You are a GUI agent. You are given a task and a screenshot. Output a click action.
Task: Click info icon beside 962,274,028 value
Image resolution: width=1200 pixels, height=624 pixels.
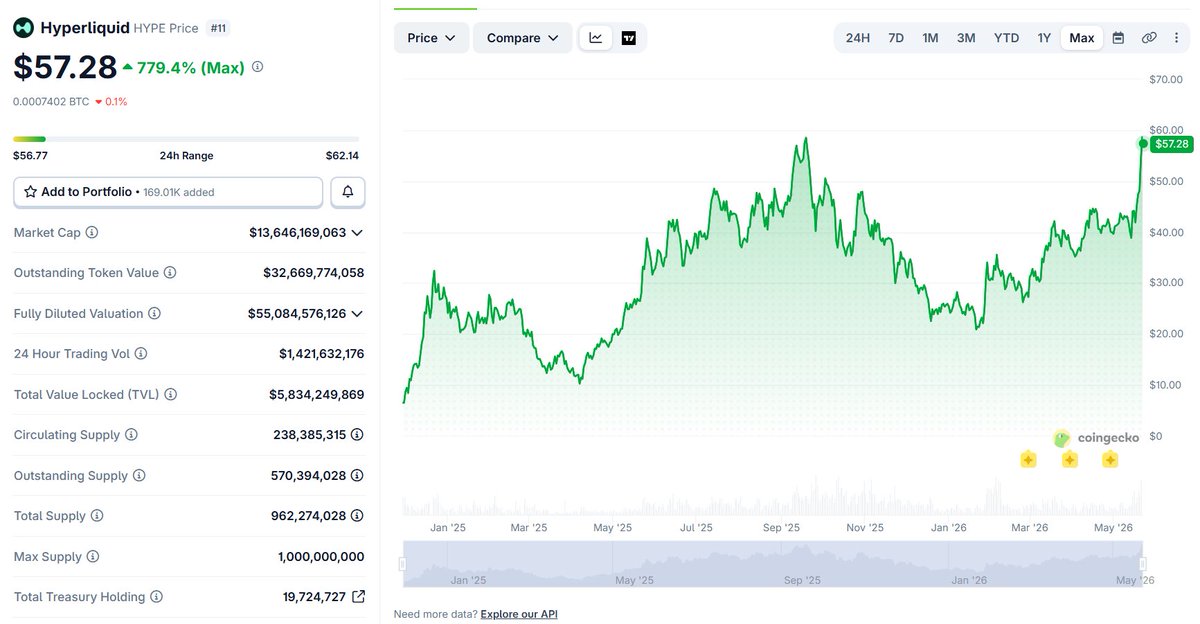357,516
